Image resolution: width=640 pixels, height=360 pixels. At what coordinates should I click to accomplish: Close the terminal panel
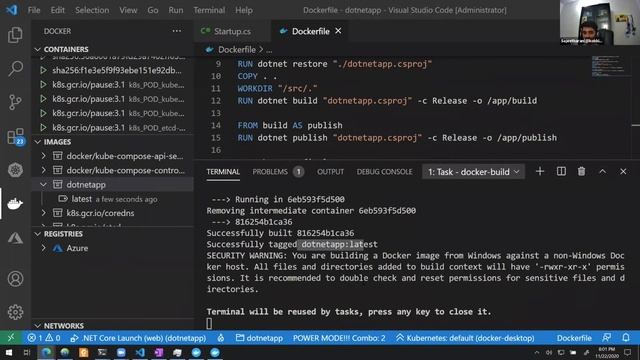[x=623, y=171]
